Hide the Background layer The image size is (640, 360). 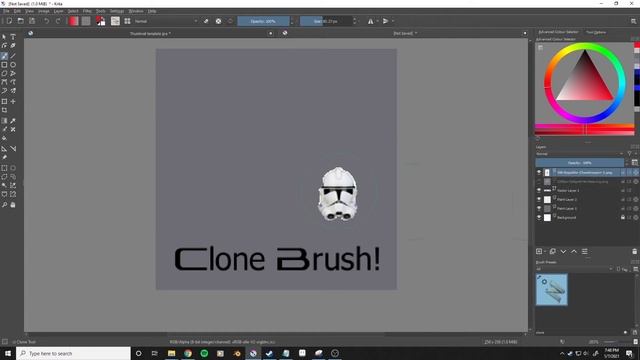pos(539,218)
